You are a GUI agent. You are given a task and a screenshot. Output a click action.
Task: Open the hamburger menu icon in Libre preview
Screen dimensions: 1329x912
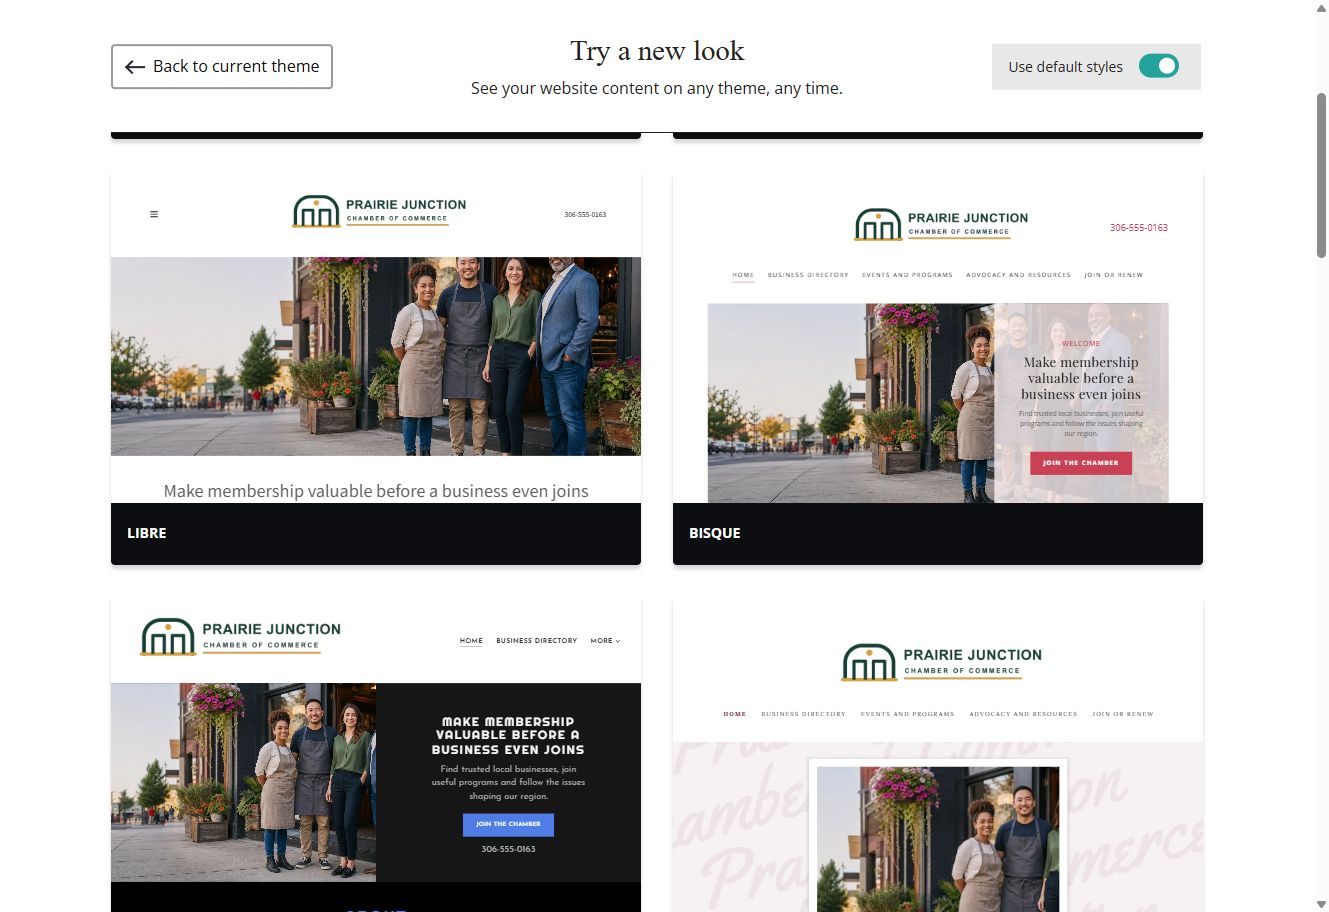point(154,214)
